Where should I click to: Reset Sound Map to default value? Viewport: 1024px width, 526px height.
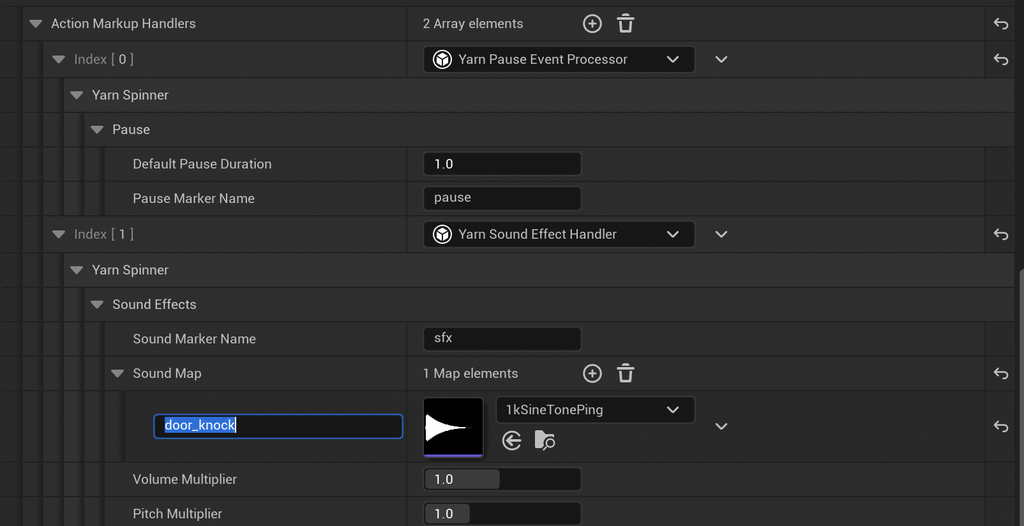click(1000, 374)
